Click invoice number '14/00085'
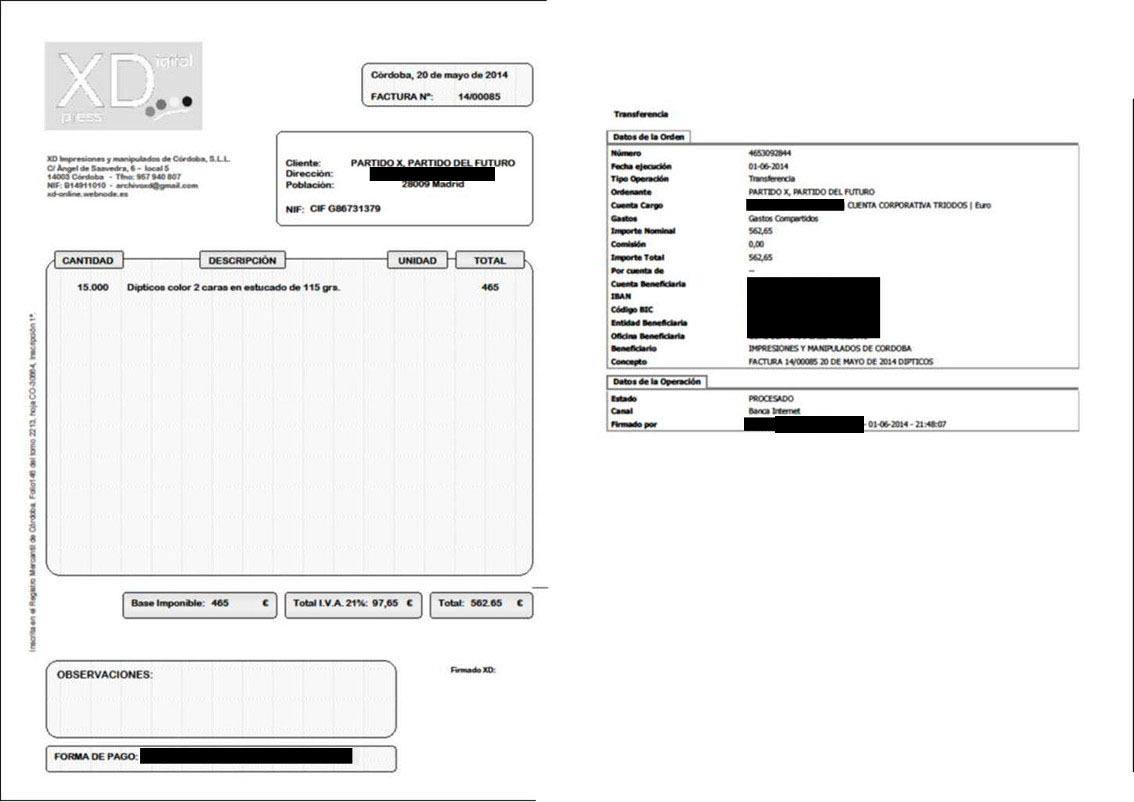 pos(479,97)
